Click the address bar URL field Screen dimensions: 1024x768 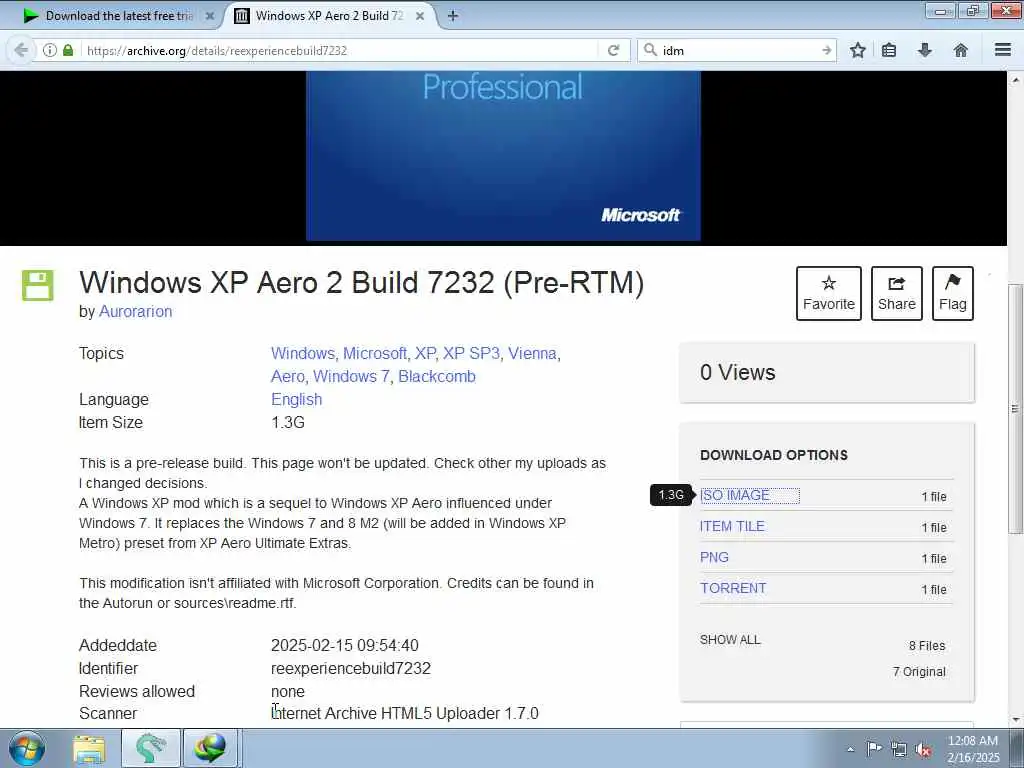click(340, 50)
